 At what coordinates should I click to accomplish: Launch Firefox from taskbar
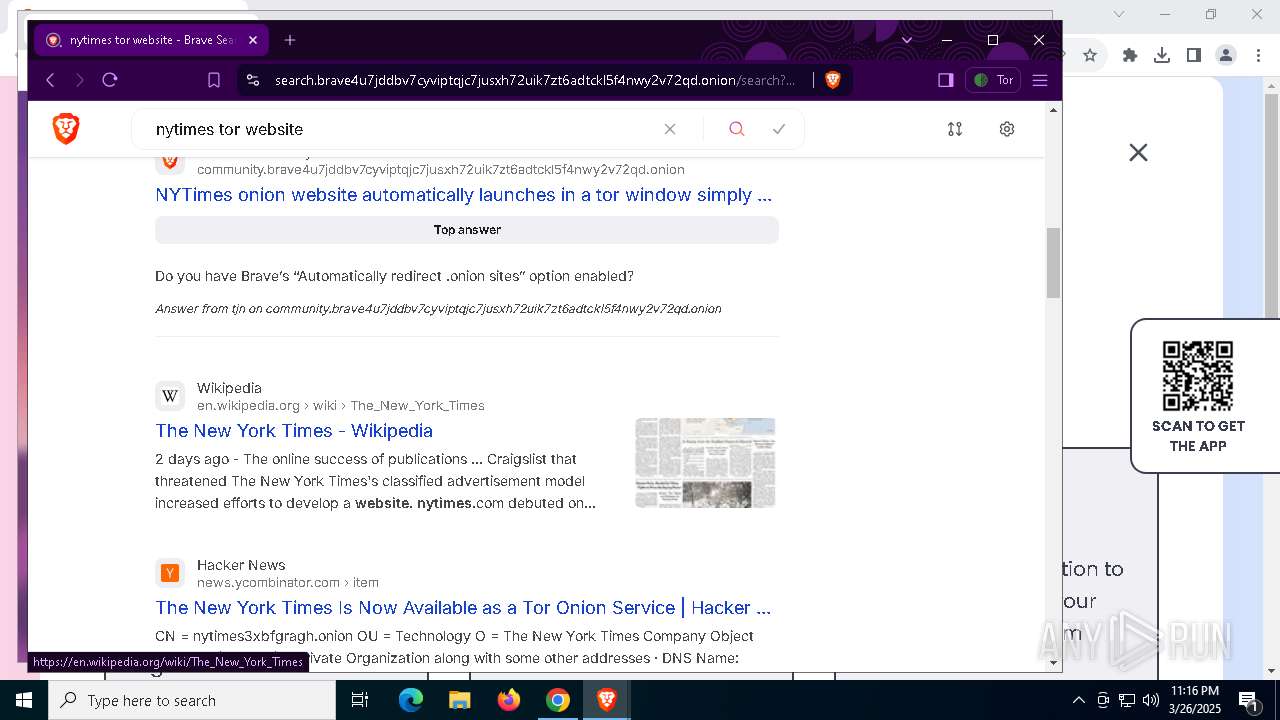tap(509, 700)
